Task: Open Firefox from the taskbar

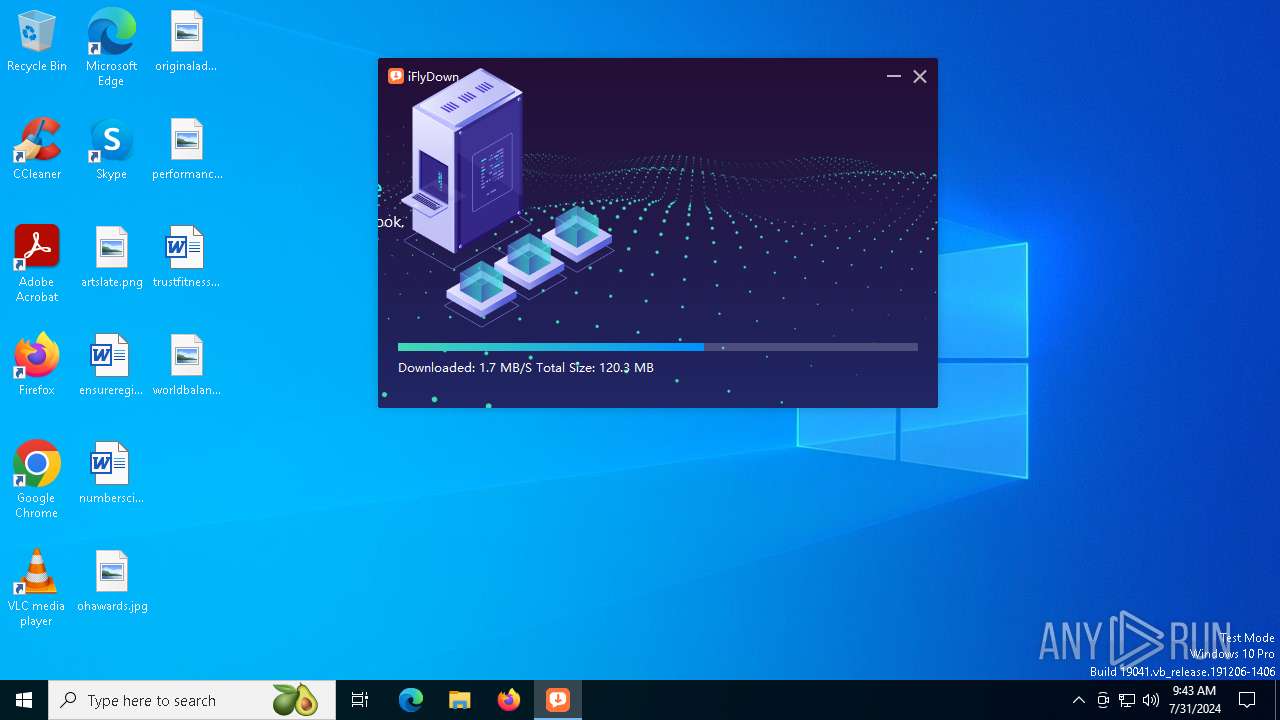Action: pyautogui.click(x=509, y=700)
